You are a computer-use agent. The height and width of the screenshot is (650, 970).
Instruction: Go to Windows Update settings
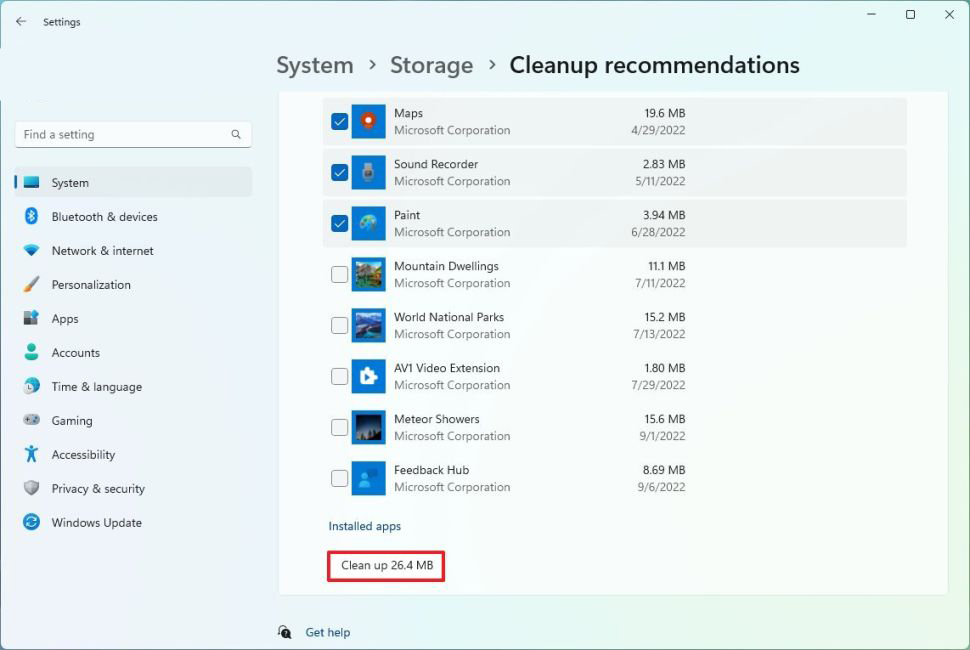click(x=96, y=523)
